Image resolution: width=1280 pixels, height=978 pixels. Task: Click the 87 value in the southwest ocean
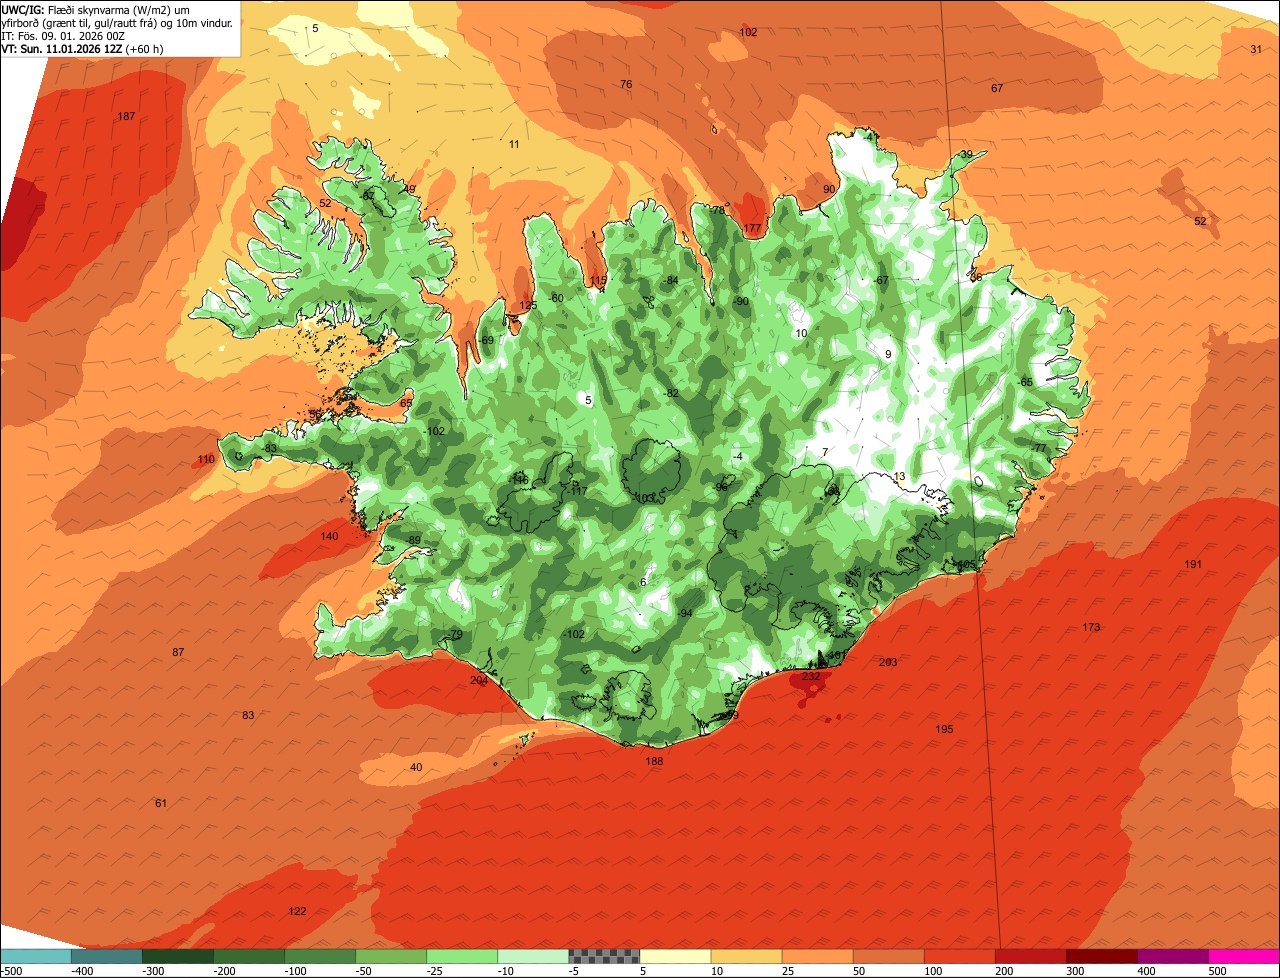[x=178, y=652]
